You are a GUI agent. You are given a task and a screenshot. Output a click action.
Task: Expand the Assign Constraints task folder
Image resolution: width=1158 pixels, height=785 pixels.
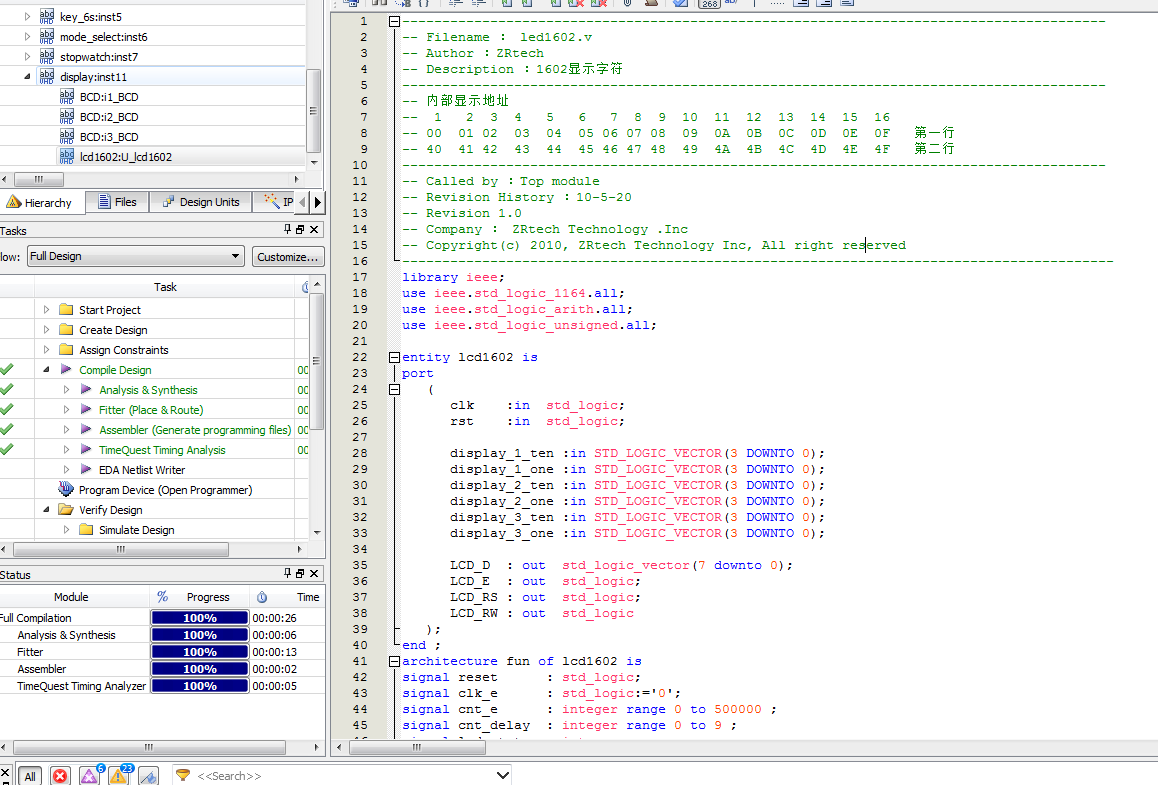pyautogui.click(x=47, y=349)
